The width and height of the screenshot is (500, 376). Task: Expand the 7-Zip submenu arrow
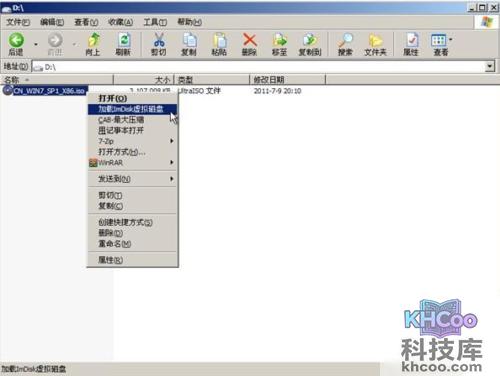click(171, 141)
